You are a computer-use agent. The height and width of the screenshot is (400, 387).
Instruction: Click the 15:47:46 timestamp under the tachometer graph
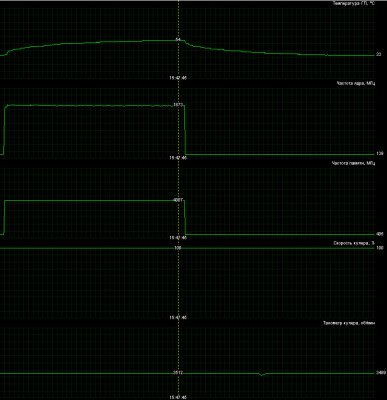tap(178, 397)
